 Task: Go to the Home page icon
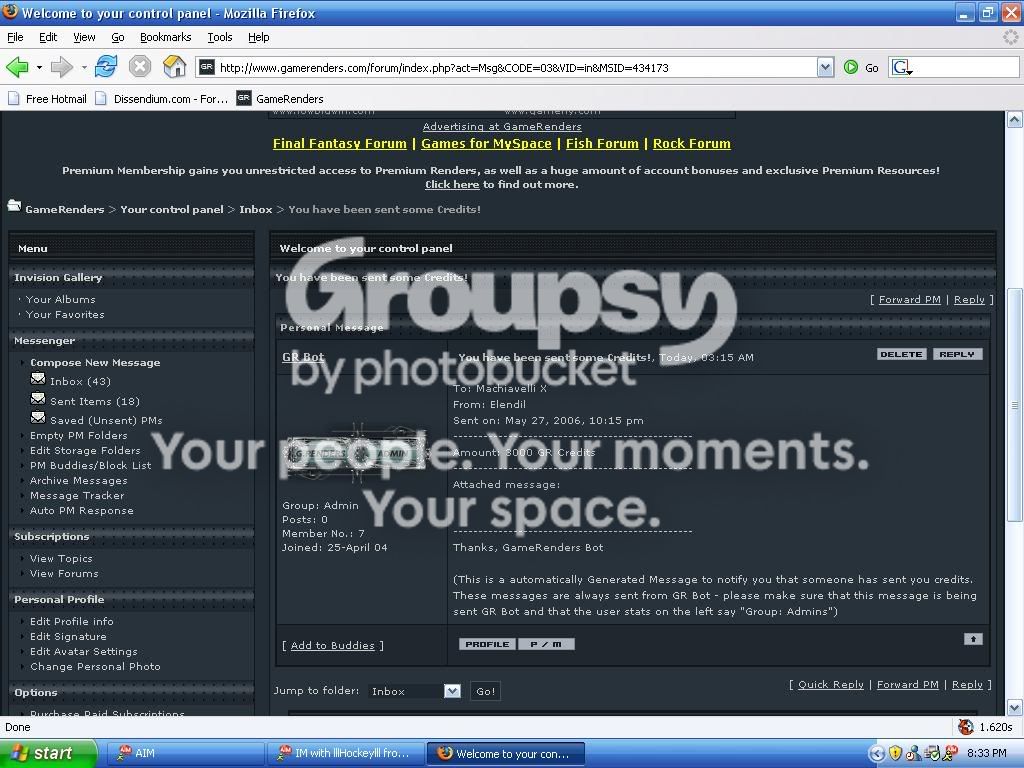(174, 67)
